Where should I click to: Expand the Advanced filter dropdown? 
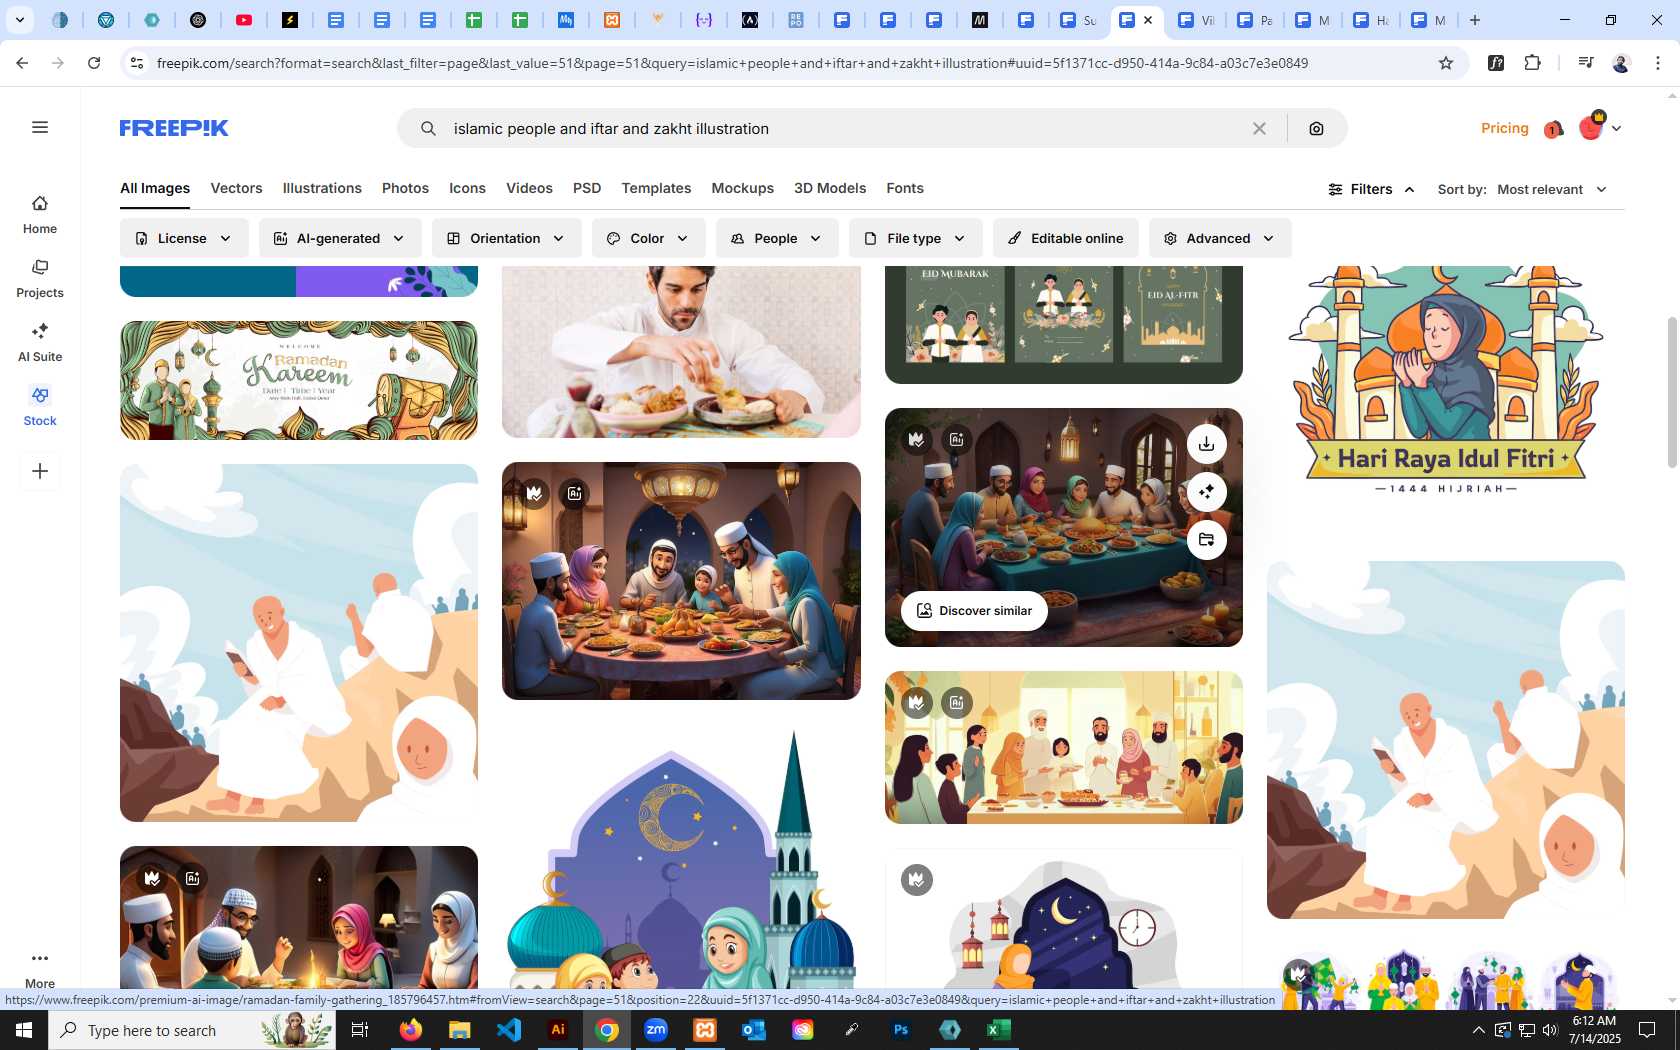pos(1220,238)
